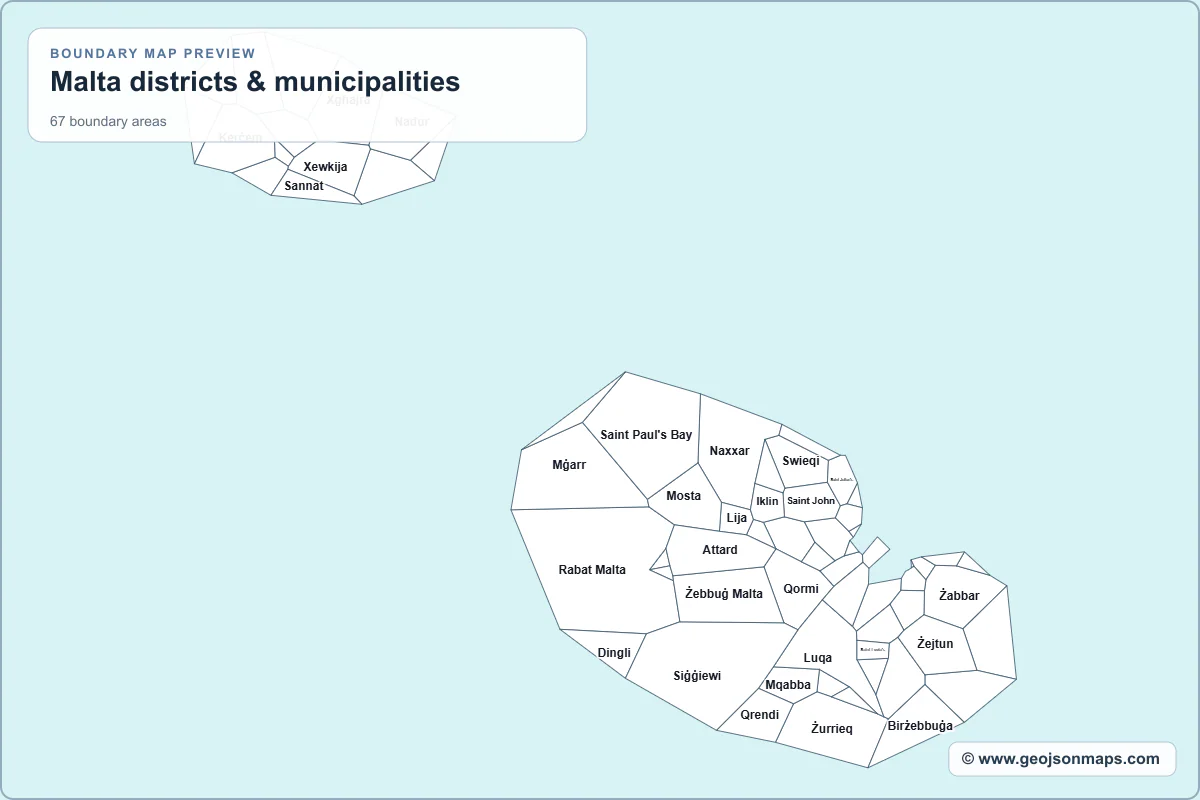Select the Dingli boundary area
Screen dimensions: 1200x800
(x=614, y=653)
